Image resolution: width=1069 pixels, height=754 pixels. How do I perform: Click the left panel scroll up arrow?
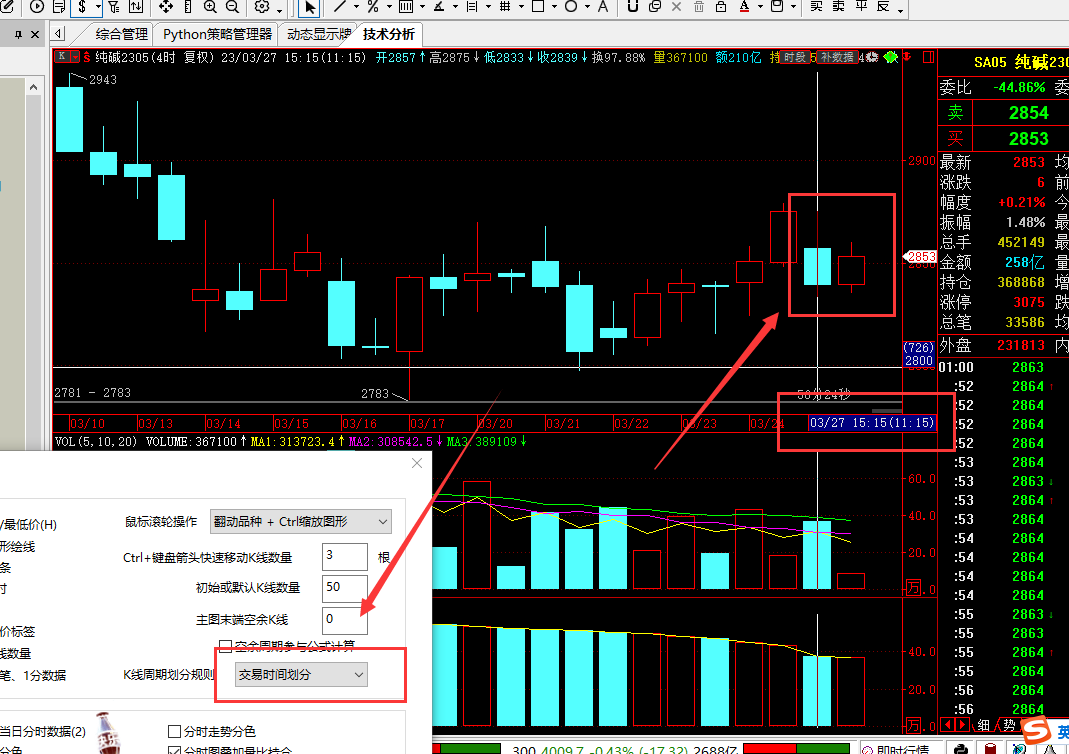click(33, 87)
